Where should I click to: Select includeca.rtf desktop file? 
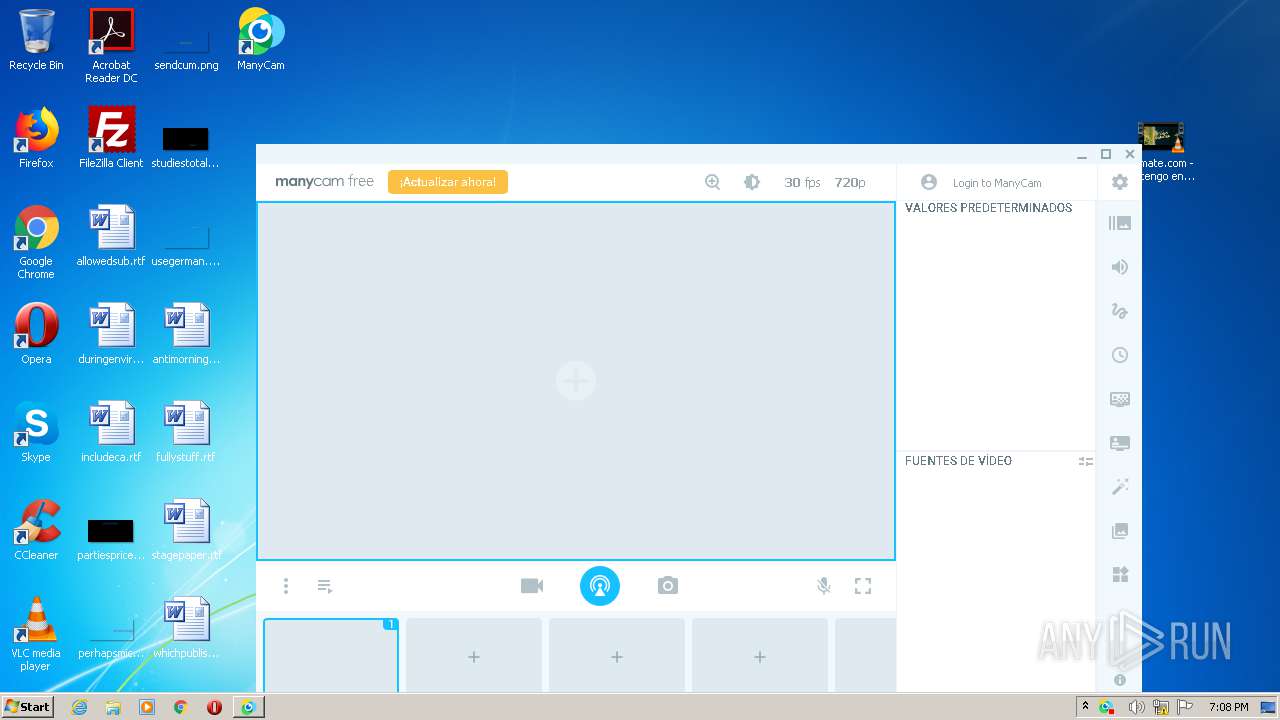(111, 432)
